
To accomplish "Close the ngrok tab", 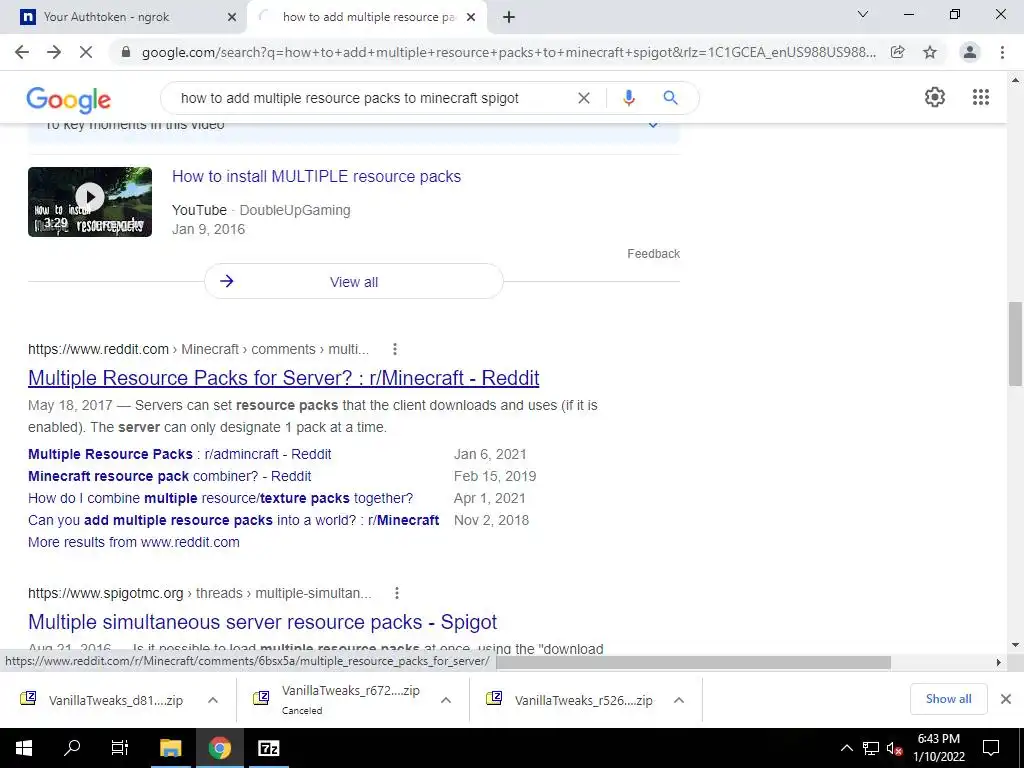I will coord(232,18).
